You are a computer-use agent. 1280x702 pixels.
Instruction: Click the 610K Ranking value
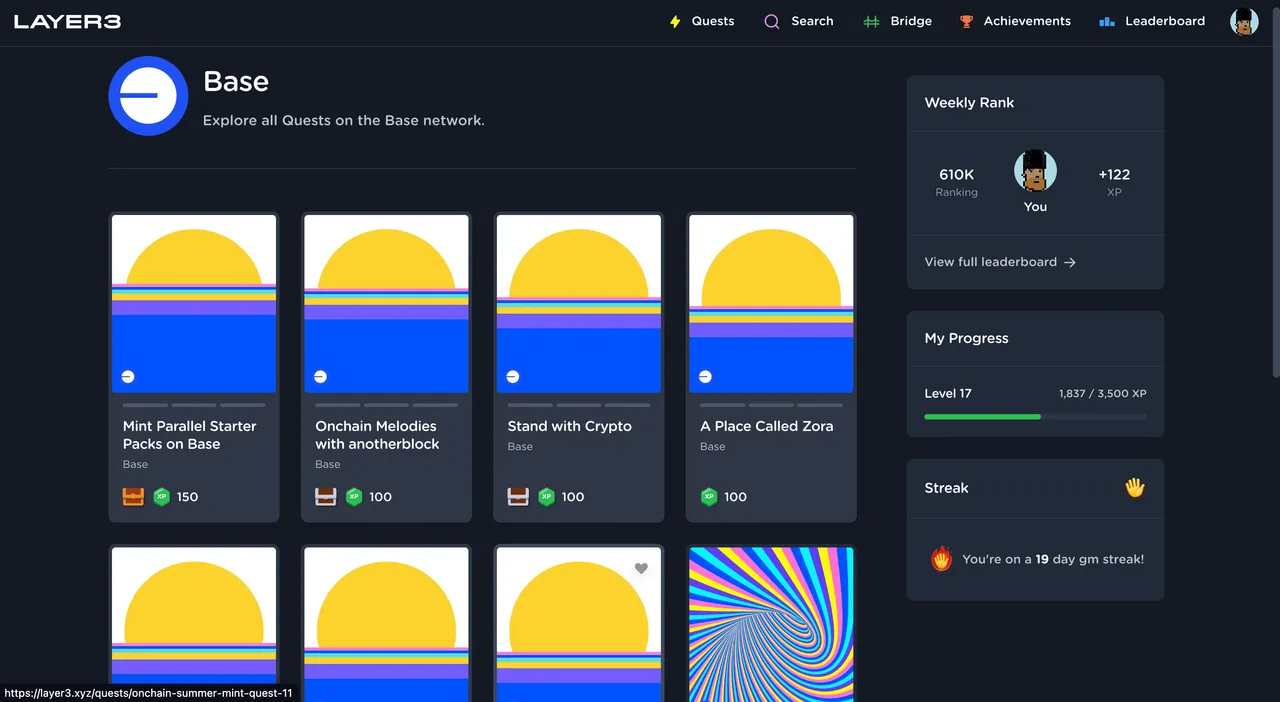point(957,175)
